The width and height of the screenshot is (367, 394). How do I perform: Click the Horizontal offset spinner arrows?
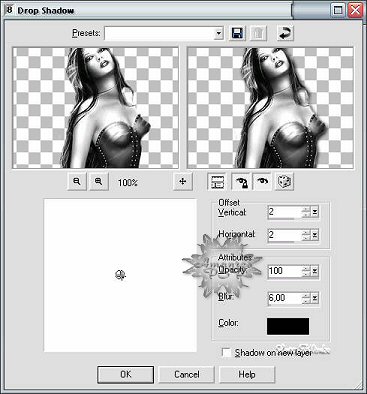coord(306,235)
